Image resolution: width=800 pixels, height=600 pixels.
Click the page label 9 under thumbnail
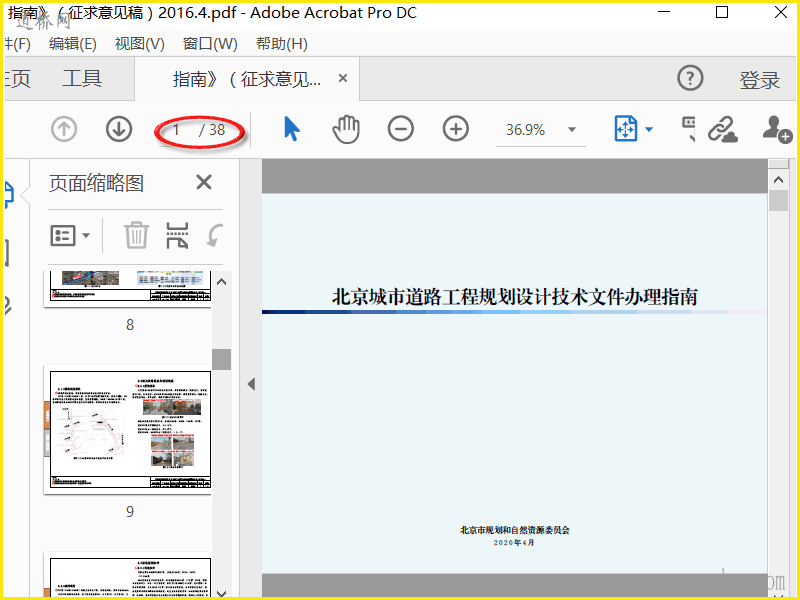pos(130,512)
